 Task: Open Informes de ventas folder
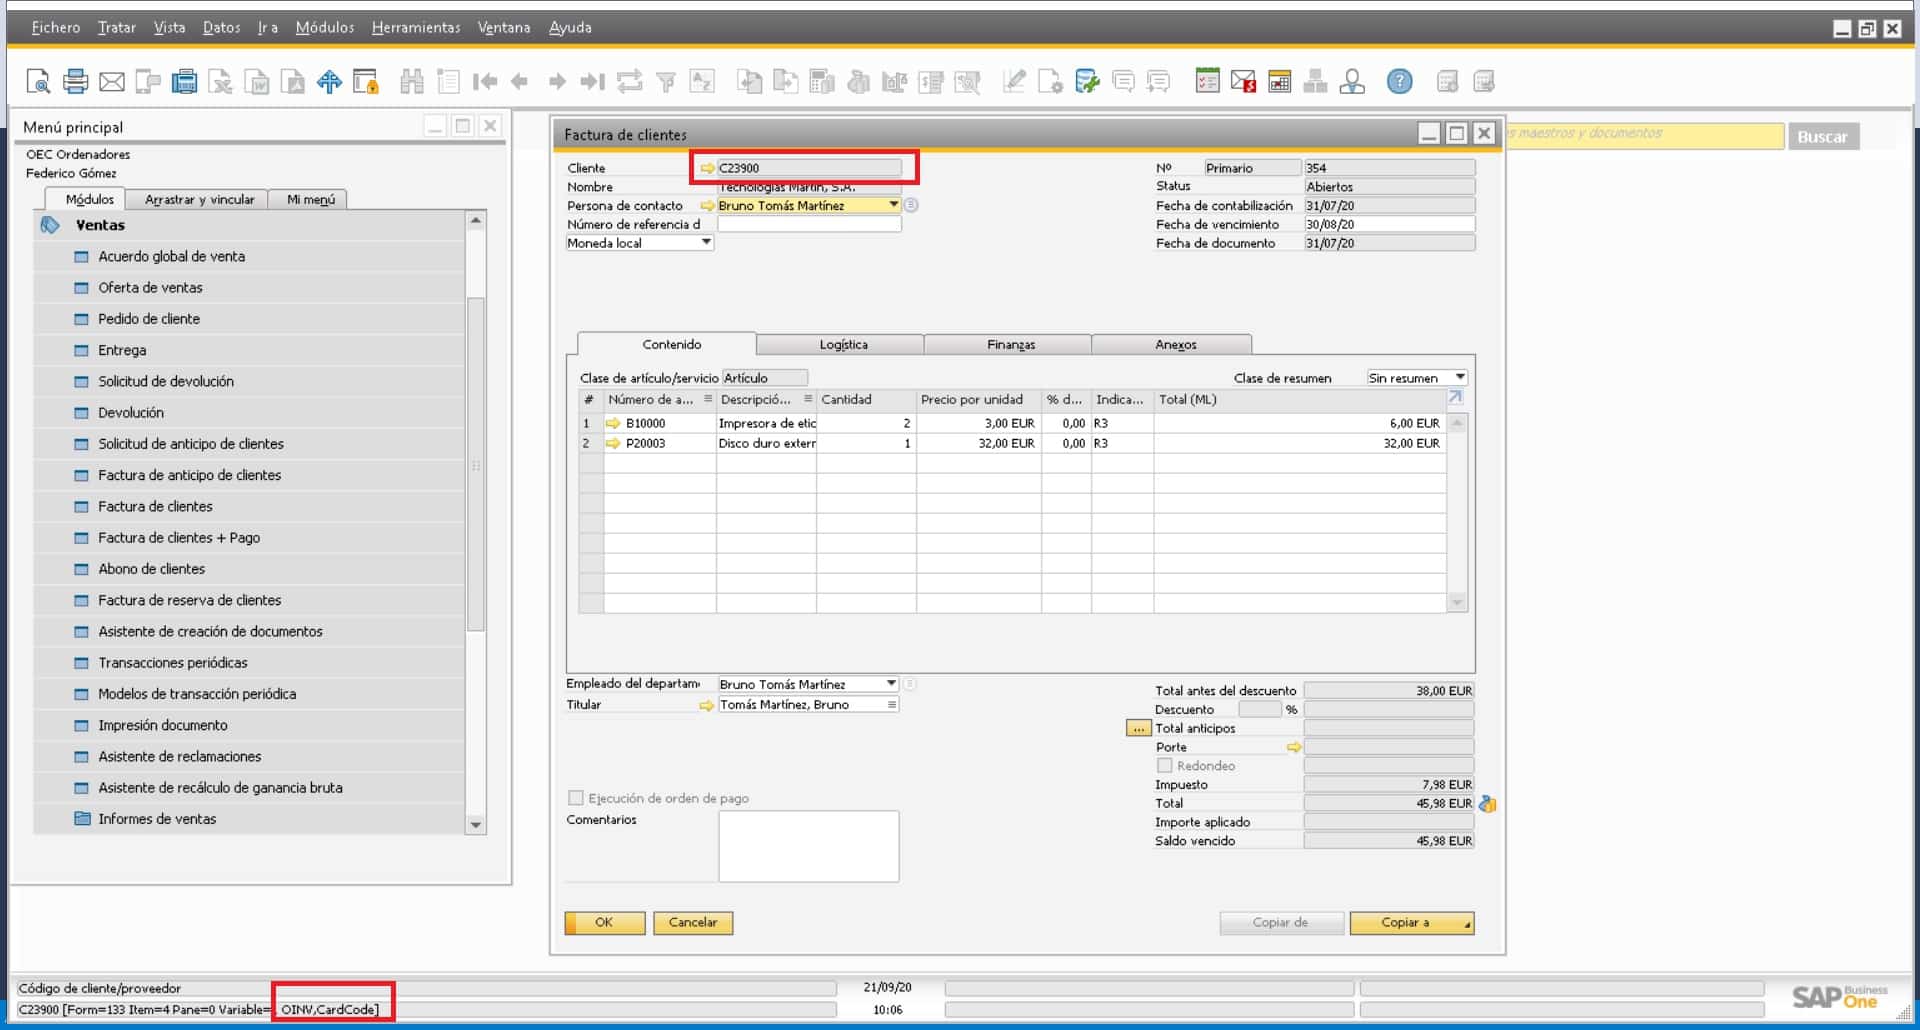click(x=157, y=819)
